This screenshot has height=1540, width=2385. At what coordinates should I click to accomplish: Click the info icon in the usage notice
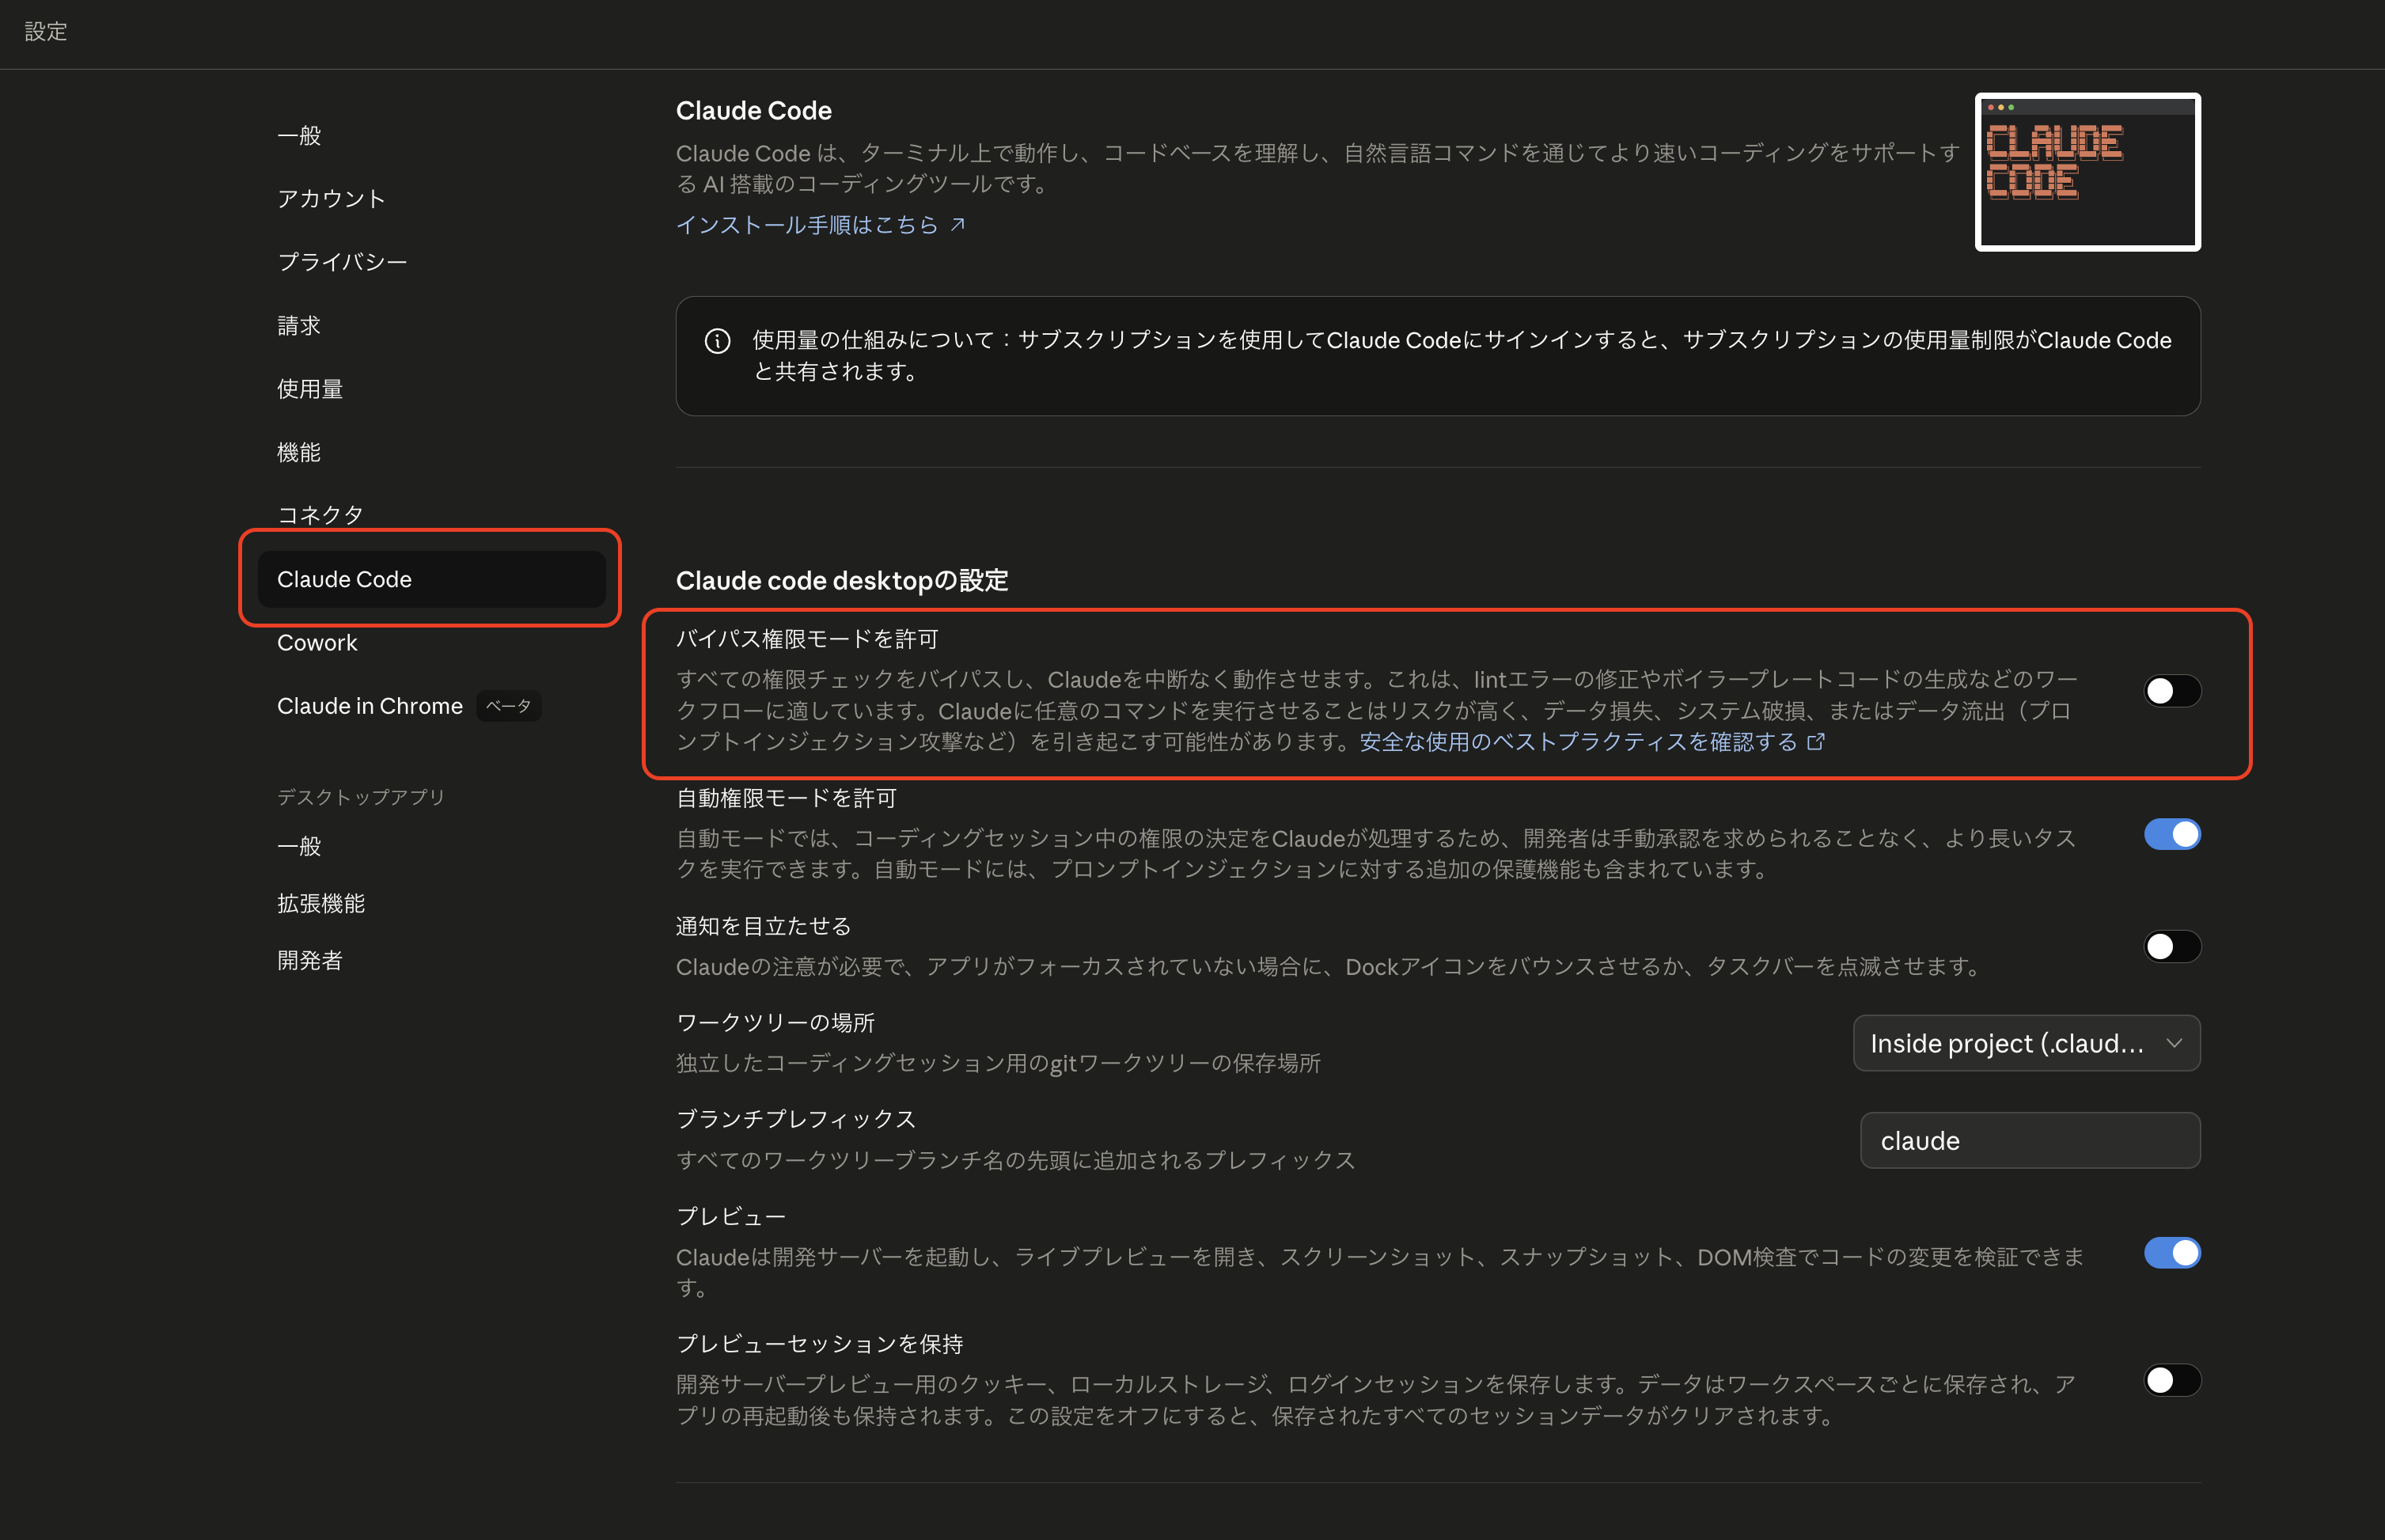pyautogui.click(x=718, y=340)
